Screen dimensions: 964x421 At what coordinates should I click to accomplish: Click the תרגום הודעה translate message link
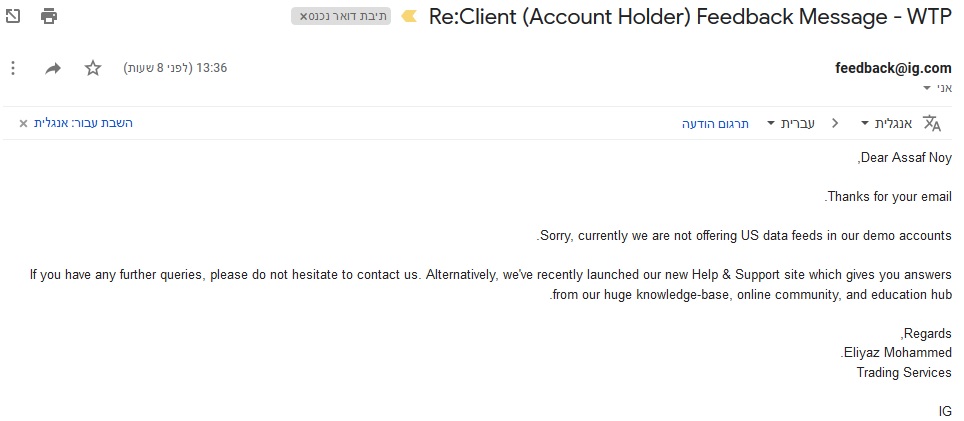716,123
